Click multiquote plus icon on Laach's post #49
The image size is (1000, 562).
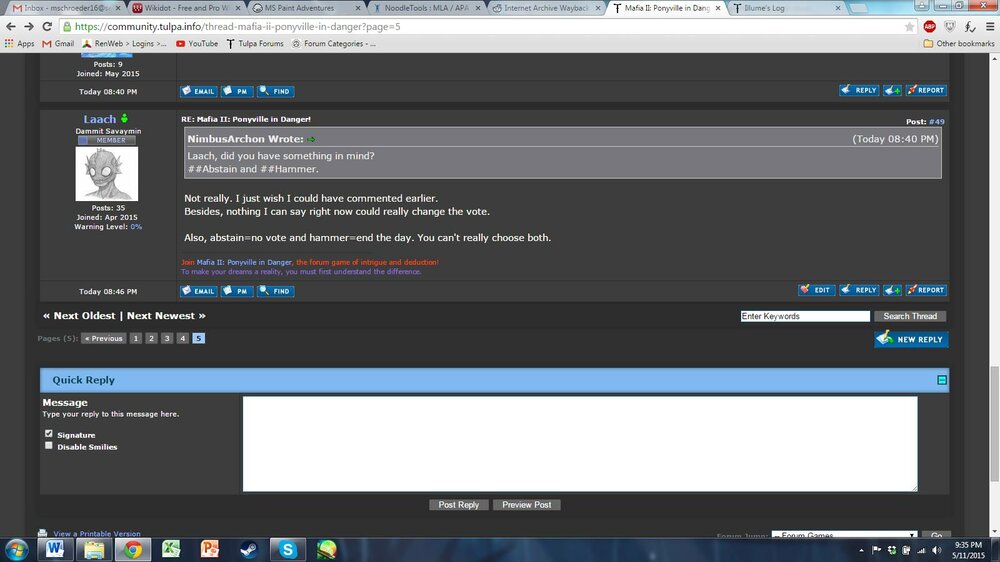(892, 290)
